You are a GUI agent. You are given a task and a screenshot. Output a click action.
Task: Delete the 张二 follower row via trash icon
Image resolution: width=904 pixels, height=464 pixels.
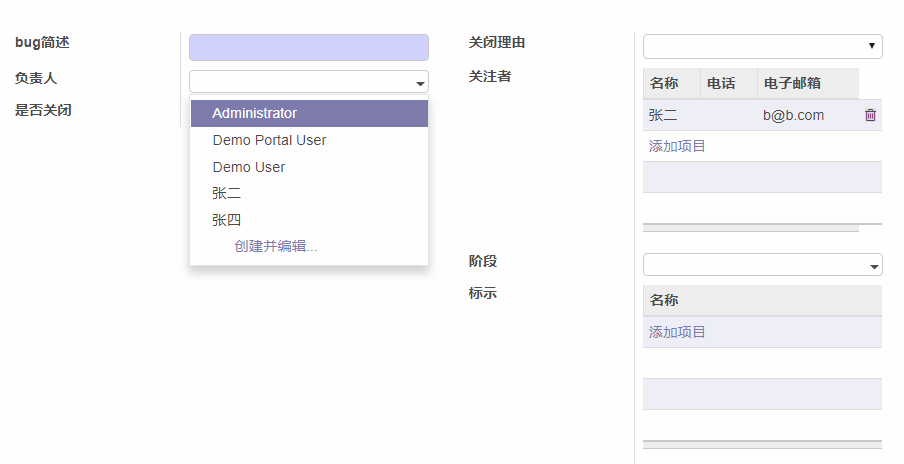(x=870, y=115)
